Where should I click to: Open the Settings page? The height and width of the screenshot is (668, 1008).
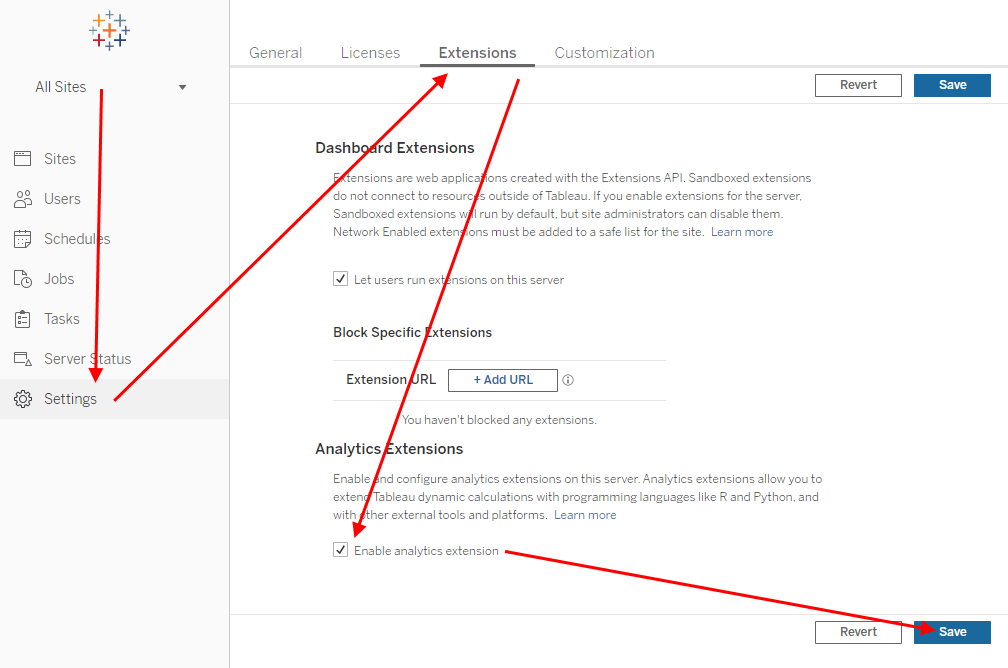pos(114,399)
